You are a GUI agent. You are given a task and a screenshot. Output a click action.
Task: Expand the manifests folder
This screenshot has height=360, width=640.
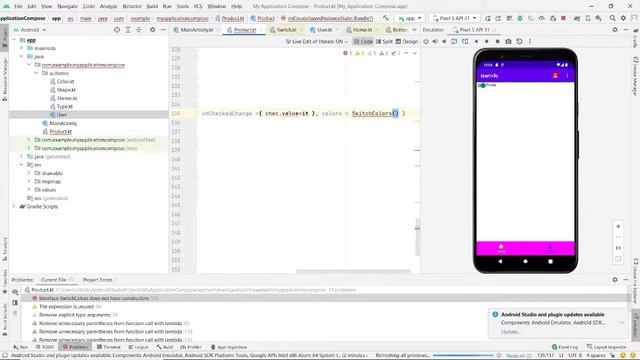(x=22, y=48)
